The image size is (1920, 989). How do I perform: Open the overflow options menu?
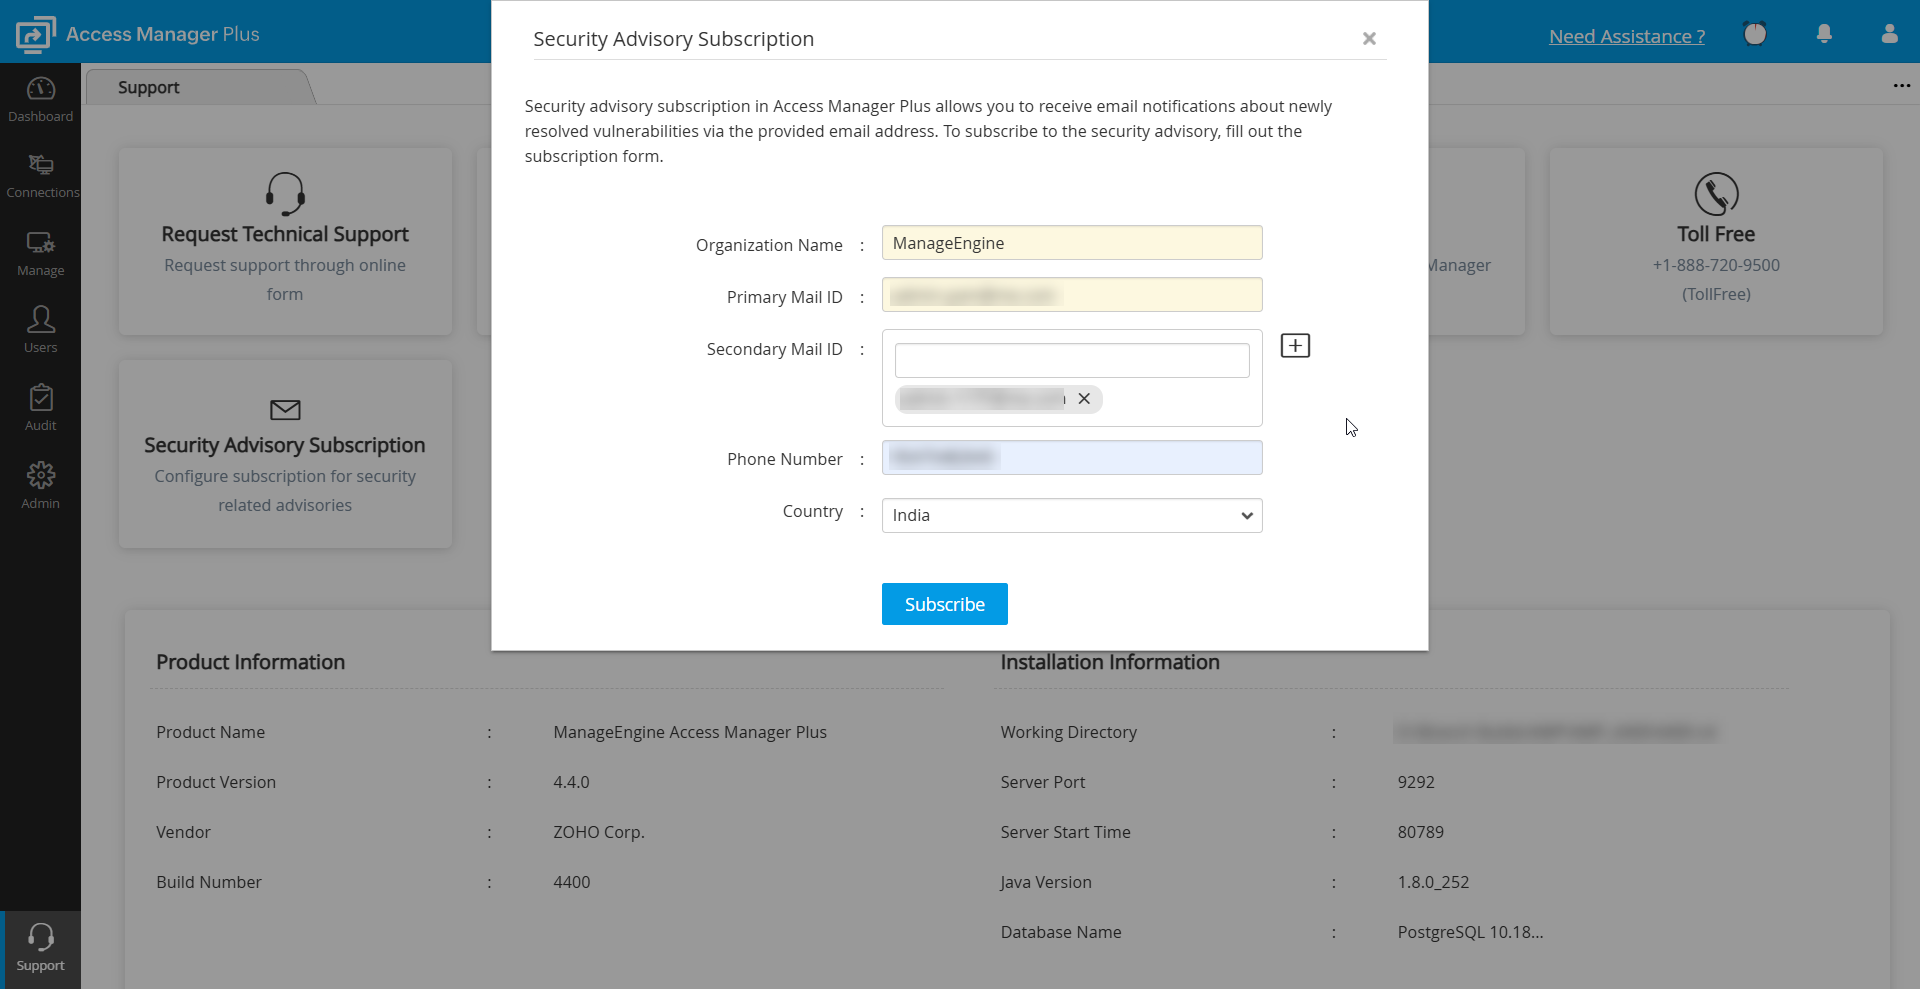coord(1902,86)
